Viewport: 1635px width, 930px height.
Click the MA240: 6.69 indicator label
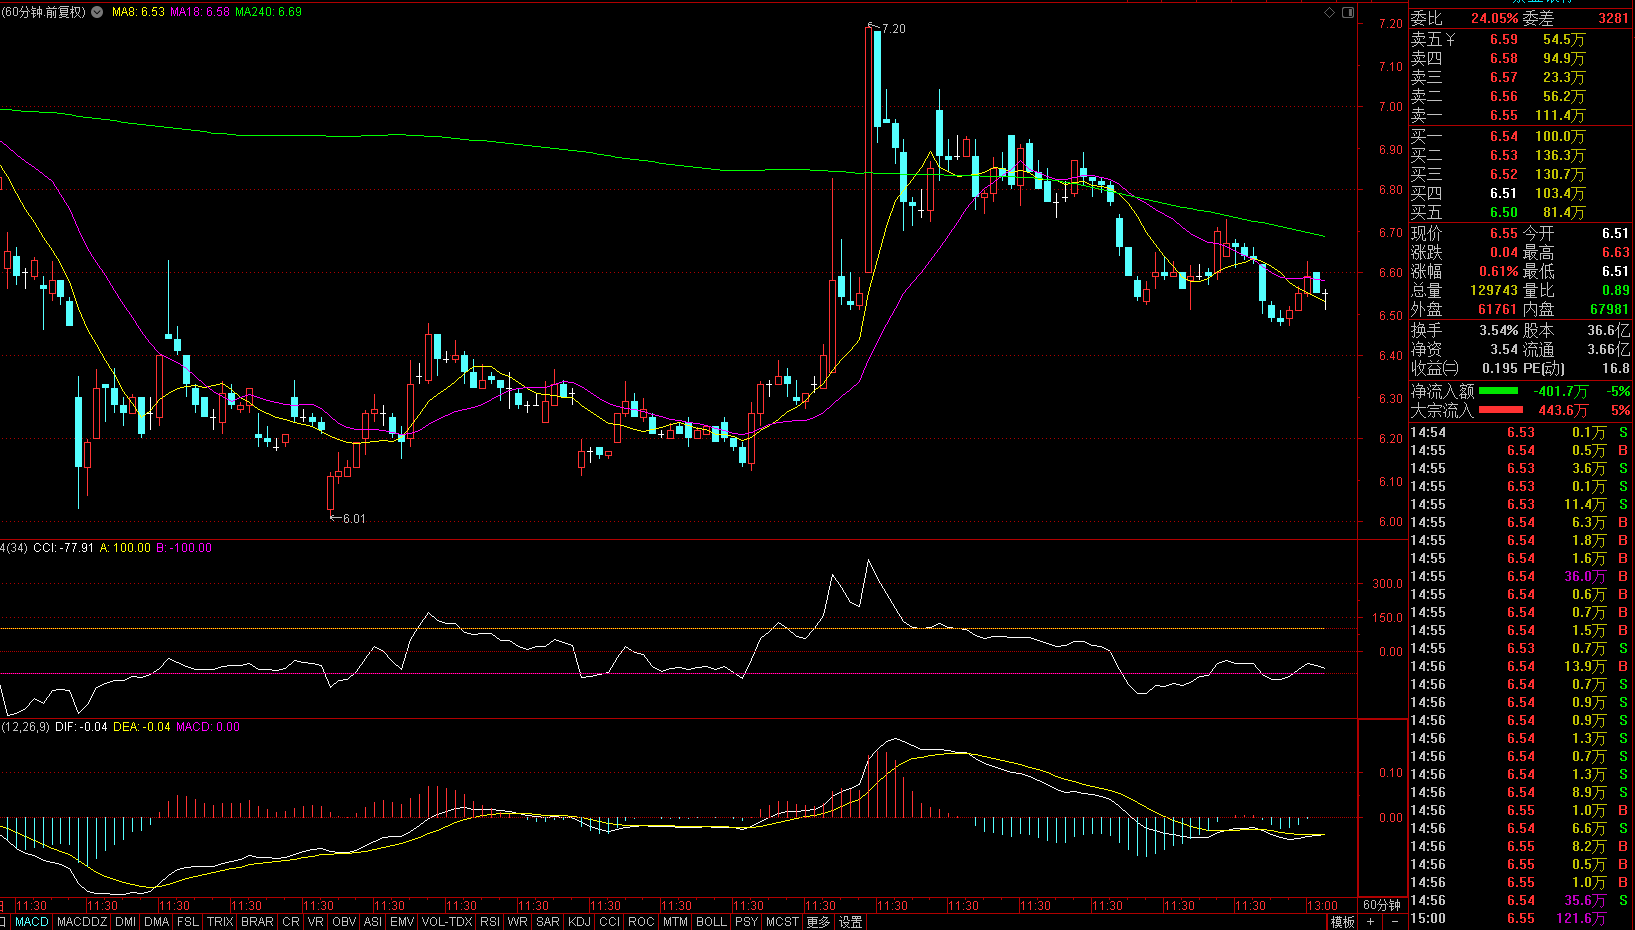coord(268,12)
